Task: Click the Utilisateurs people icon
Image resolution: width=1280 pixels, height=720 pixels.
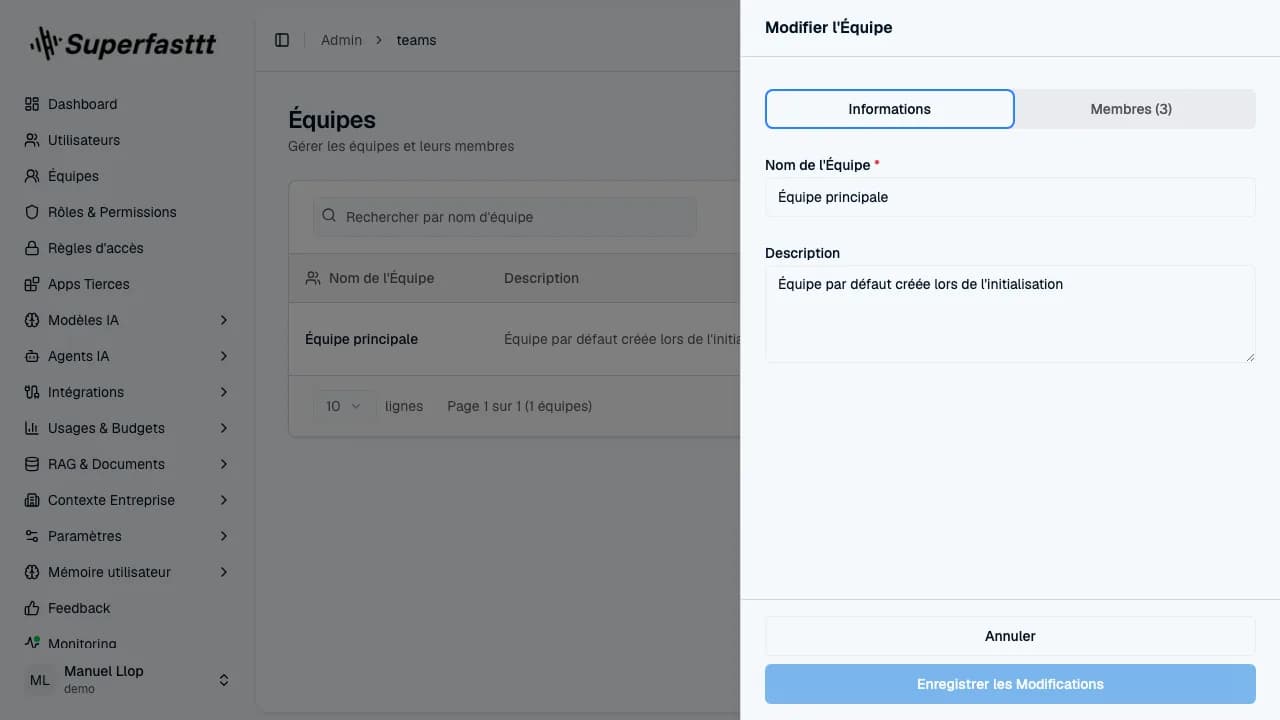Action: [32, 140]
